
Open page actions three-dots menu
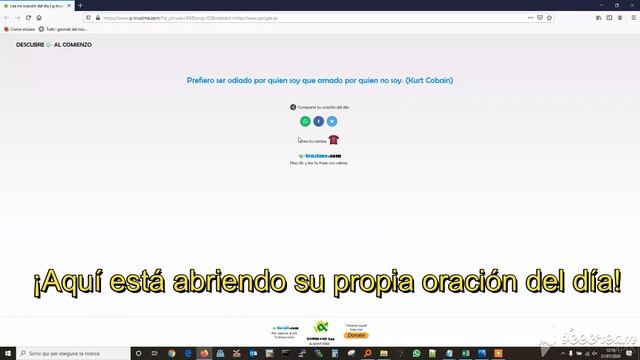coord(530,18)
